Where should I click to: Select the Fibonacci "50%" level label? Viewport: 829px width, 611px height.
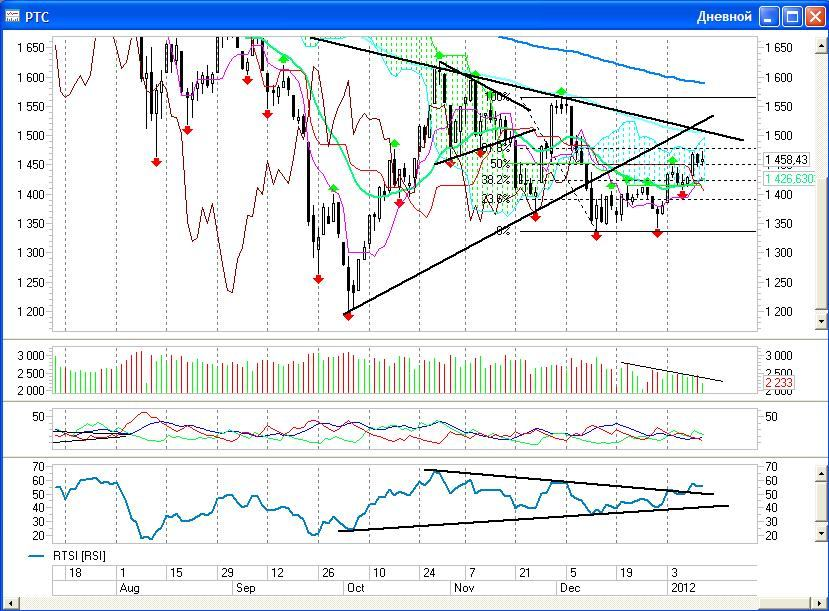click(500, 164)
